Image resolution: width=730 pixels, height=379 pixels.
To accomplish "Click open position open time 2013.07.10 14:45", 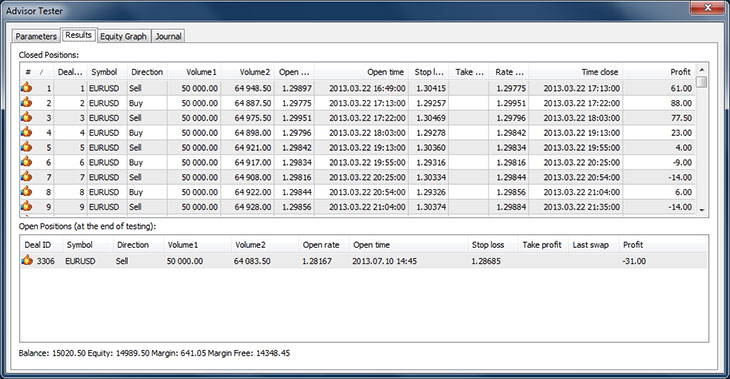I will click(385, 261).
